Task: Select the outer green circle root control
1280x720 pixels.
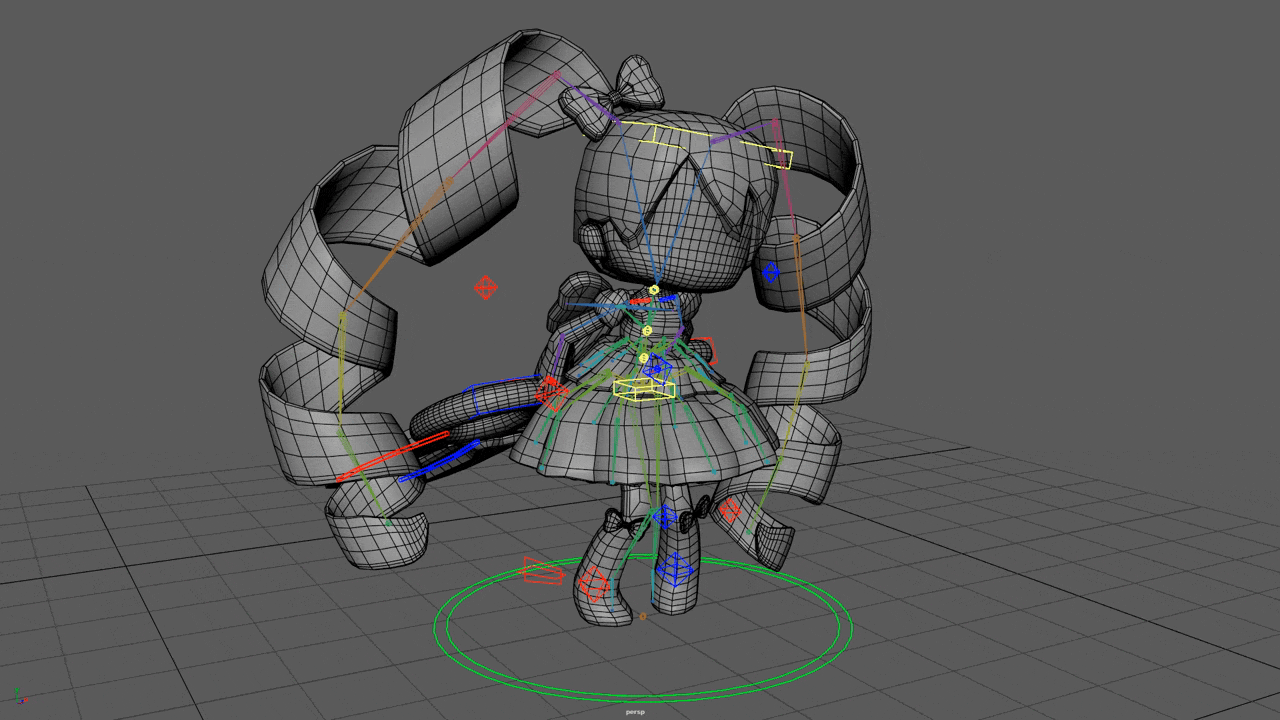Action: pyautogui.click(x=642, y=628)
